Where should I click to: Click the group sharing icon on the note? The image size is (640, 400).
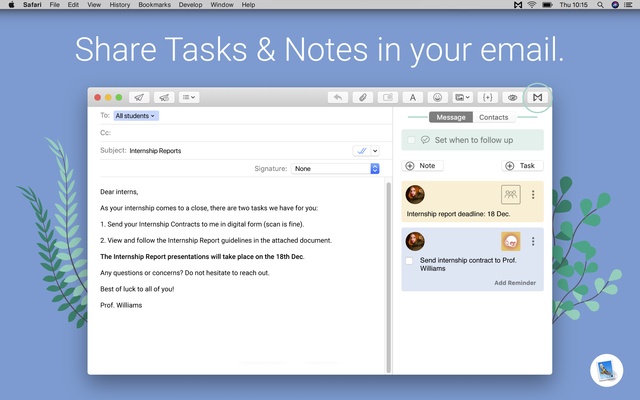511,195
